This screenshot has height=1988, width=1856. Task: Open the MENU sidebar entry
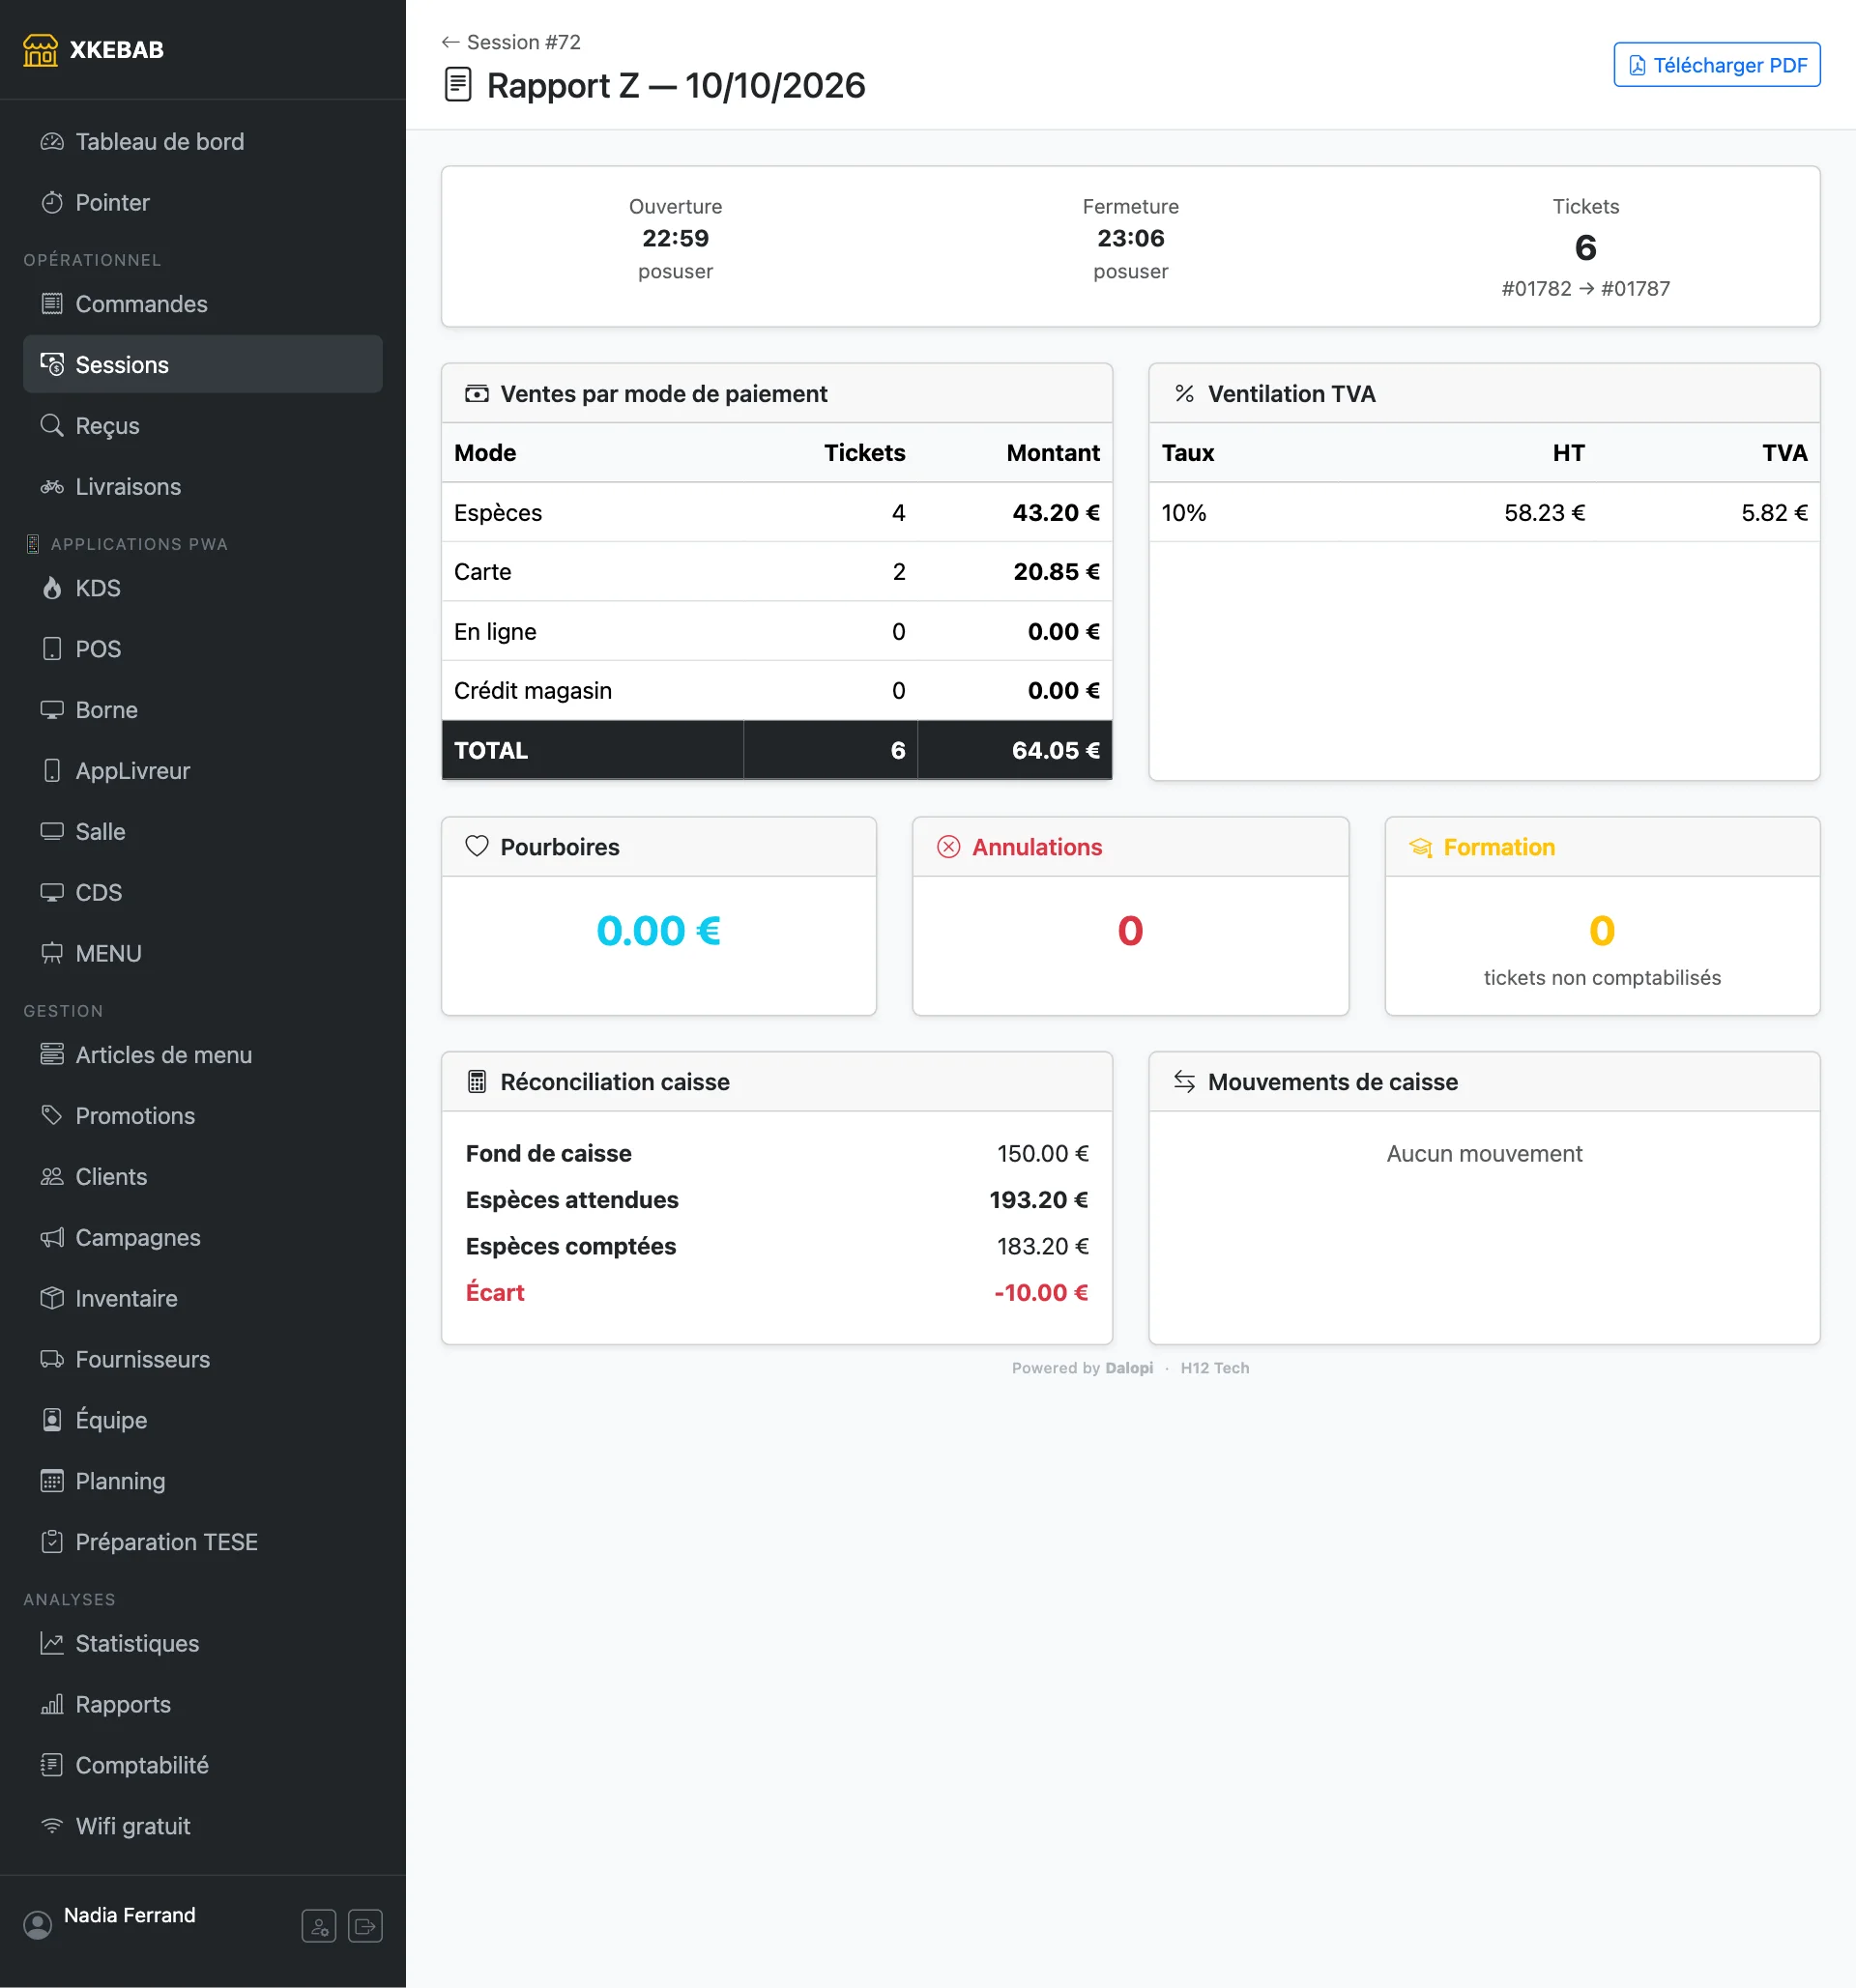coord(203,954)
